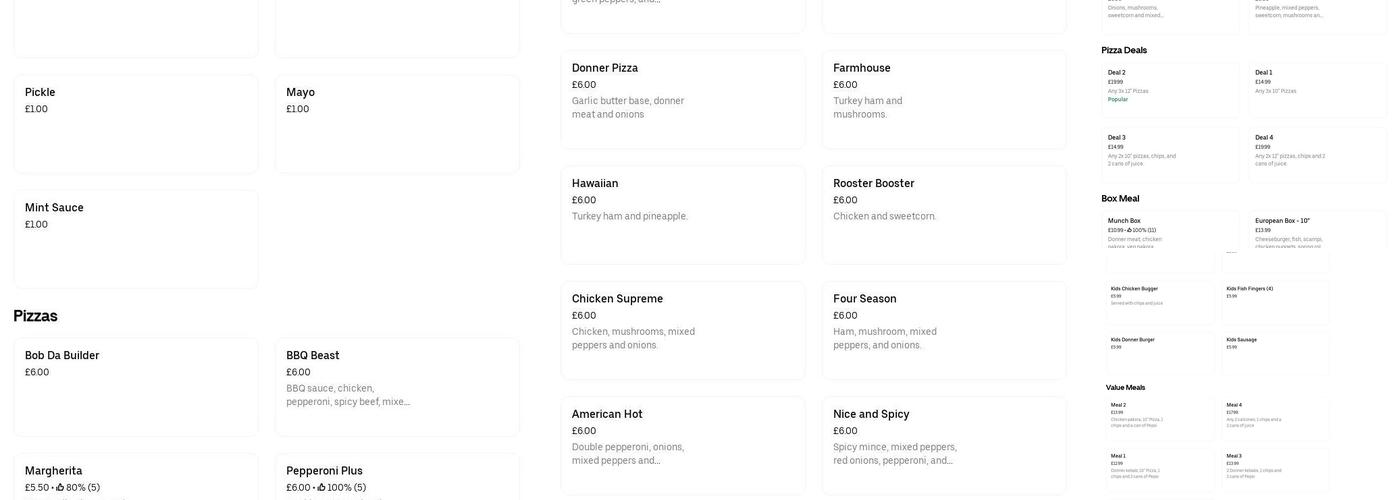
Task: Add the Pickle extra
Action: [x=135, y=123]
